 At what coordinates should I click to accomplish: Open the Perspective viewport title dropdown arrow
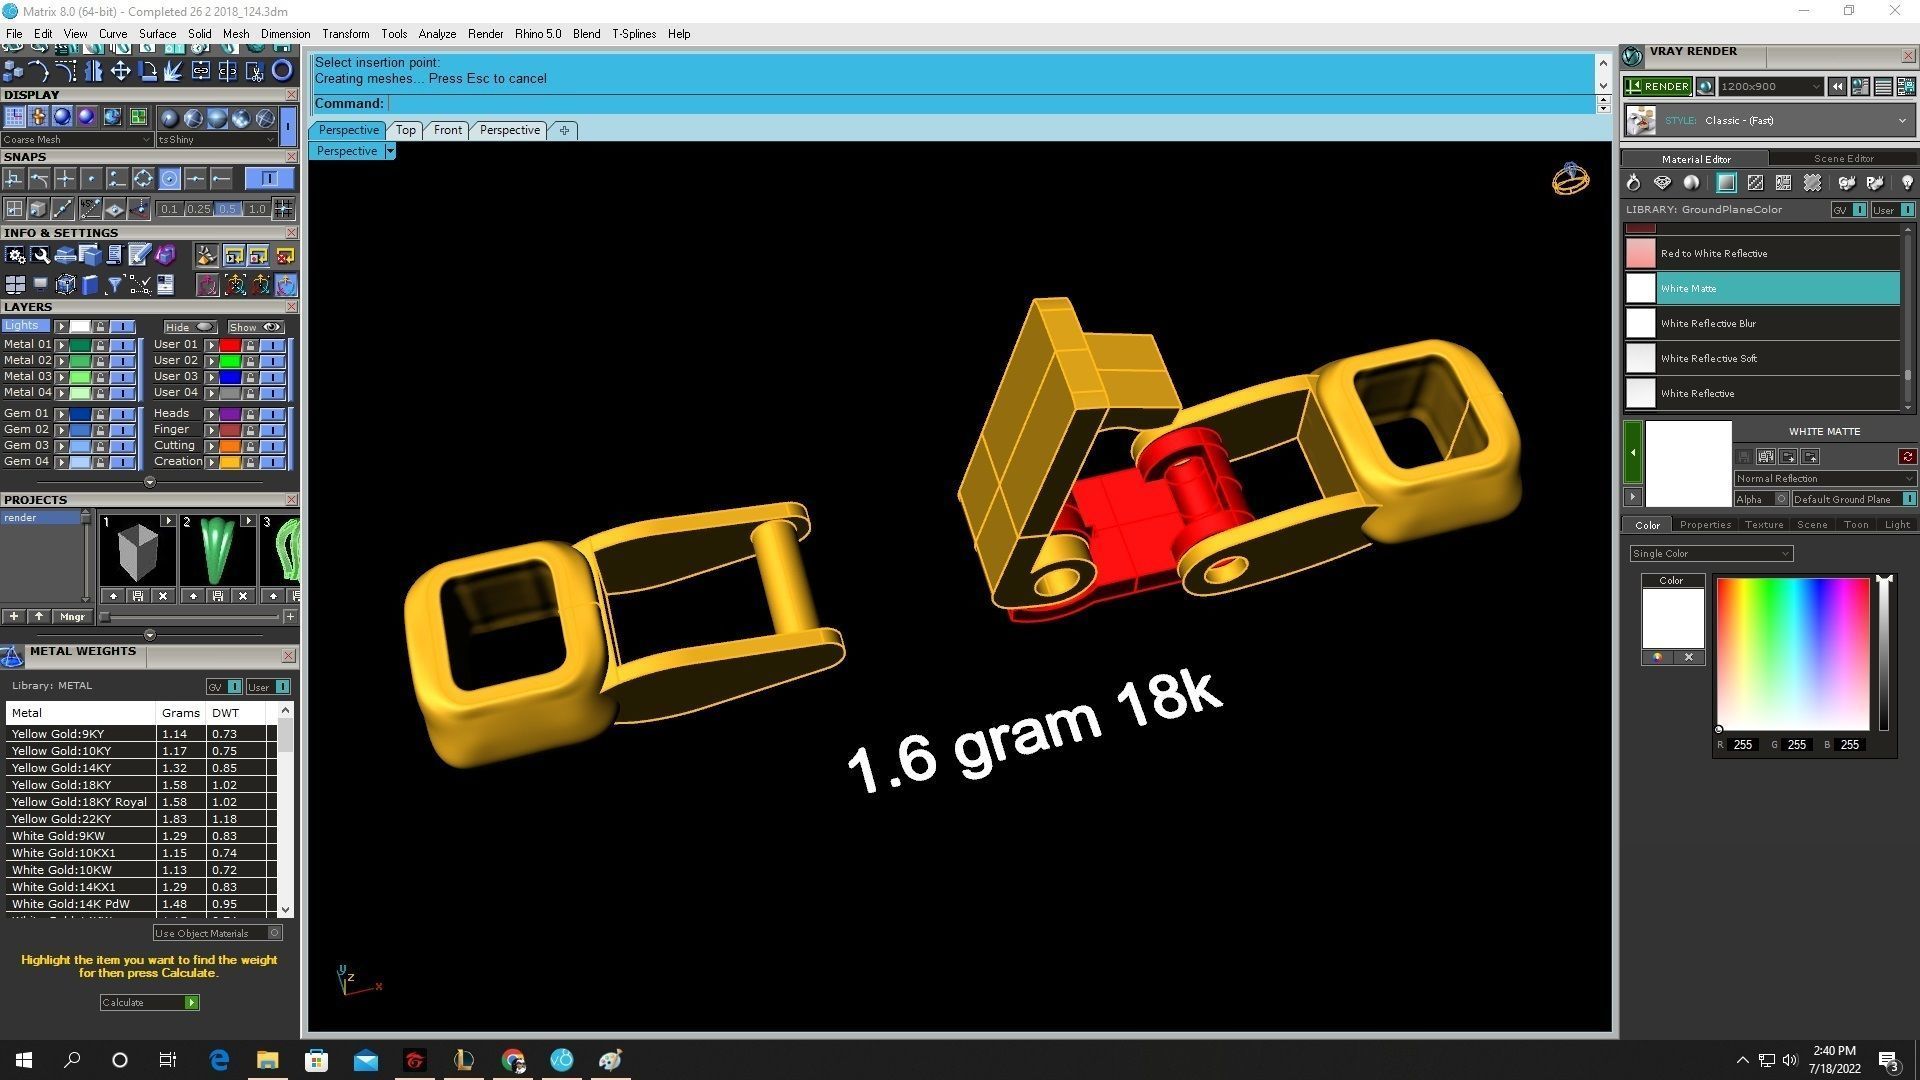pos(390,151)
